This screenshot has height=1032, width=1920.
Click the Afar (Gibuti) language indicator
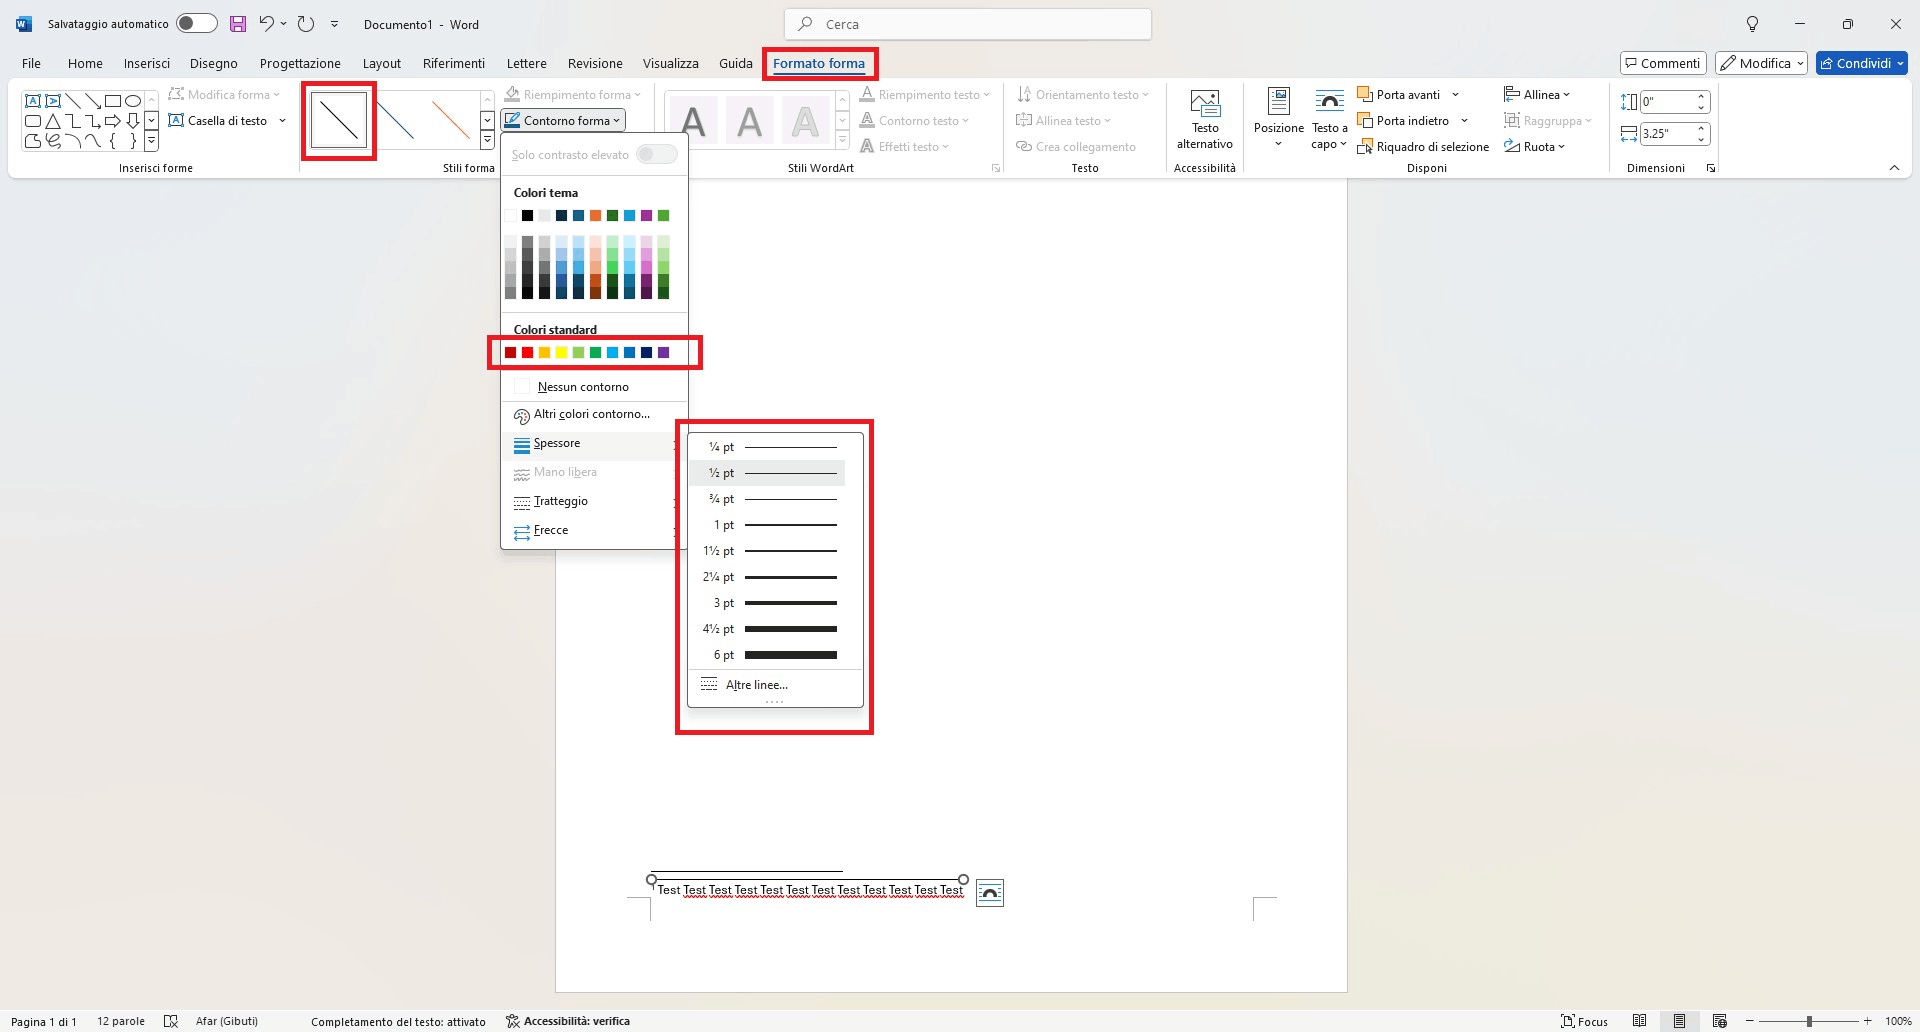point(227,1021)
